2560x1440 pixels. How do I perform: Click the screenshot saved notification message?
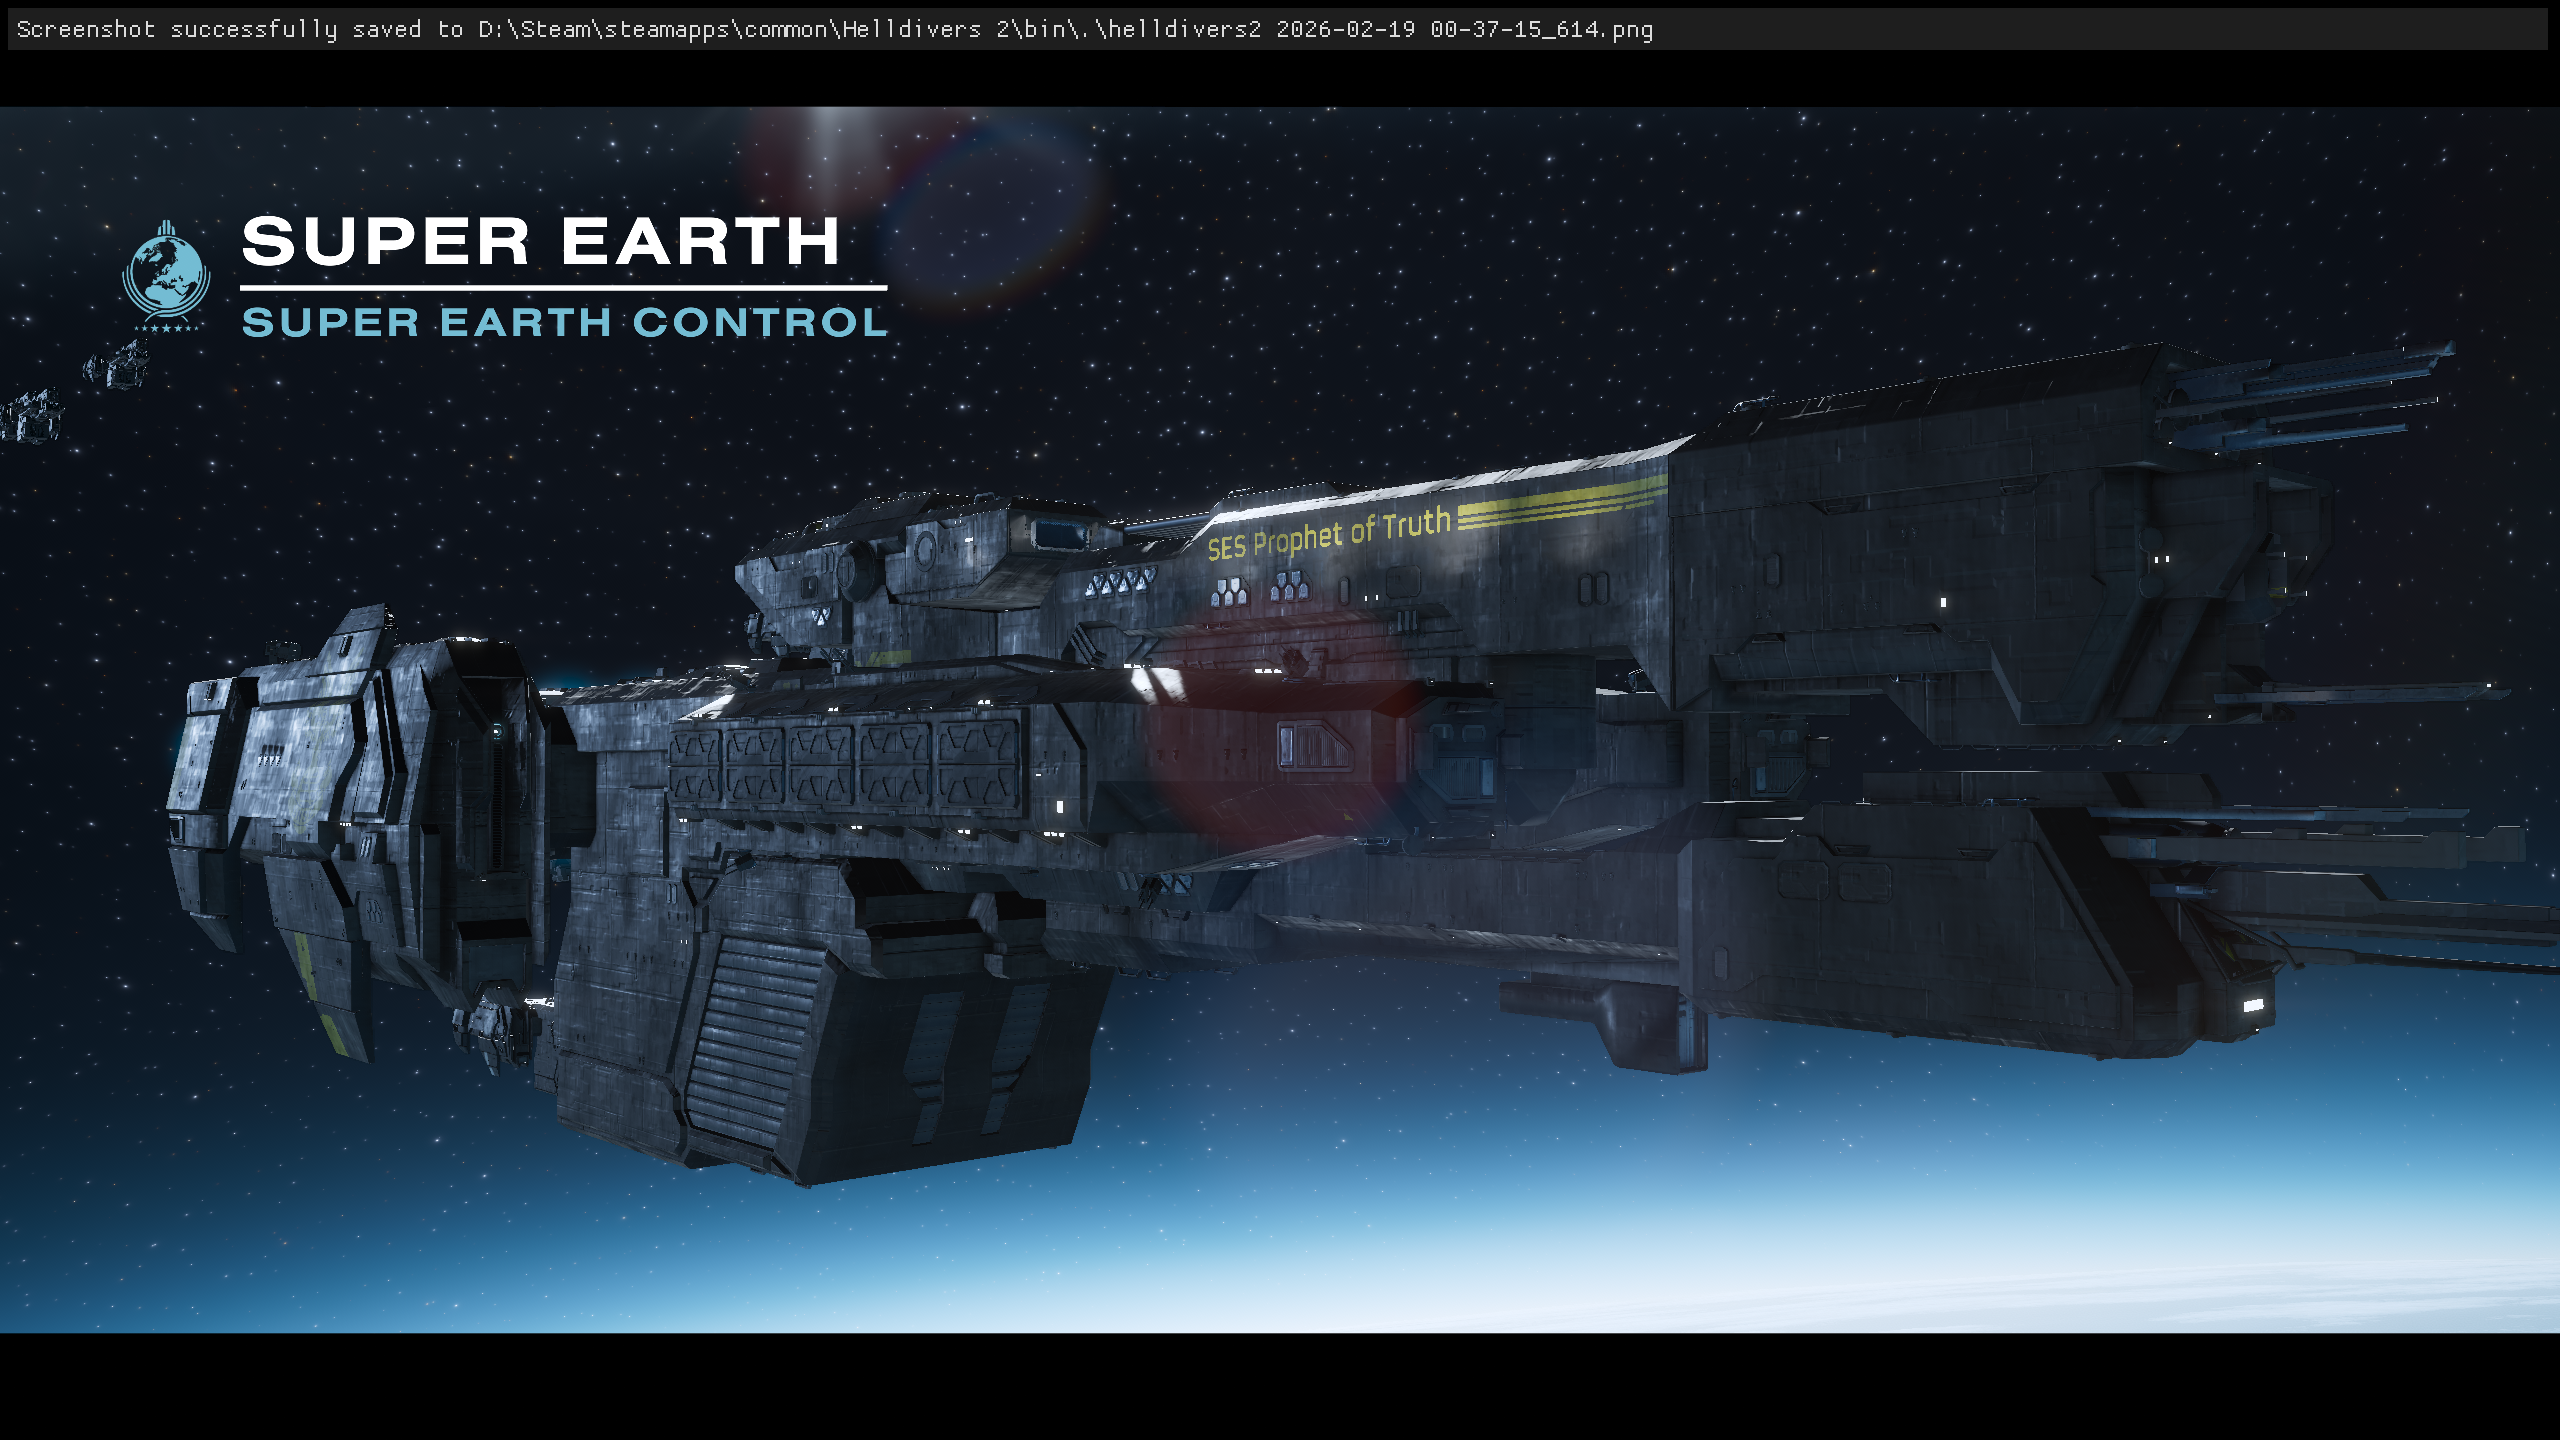coord(834,29)
